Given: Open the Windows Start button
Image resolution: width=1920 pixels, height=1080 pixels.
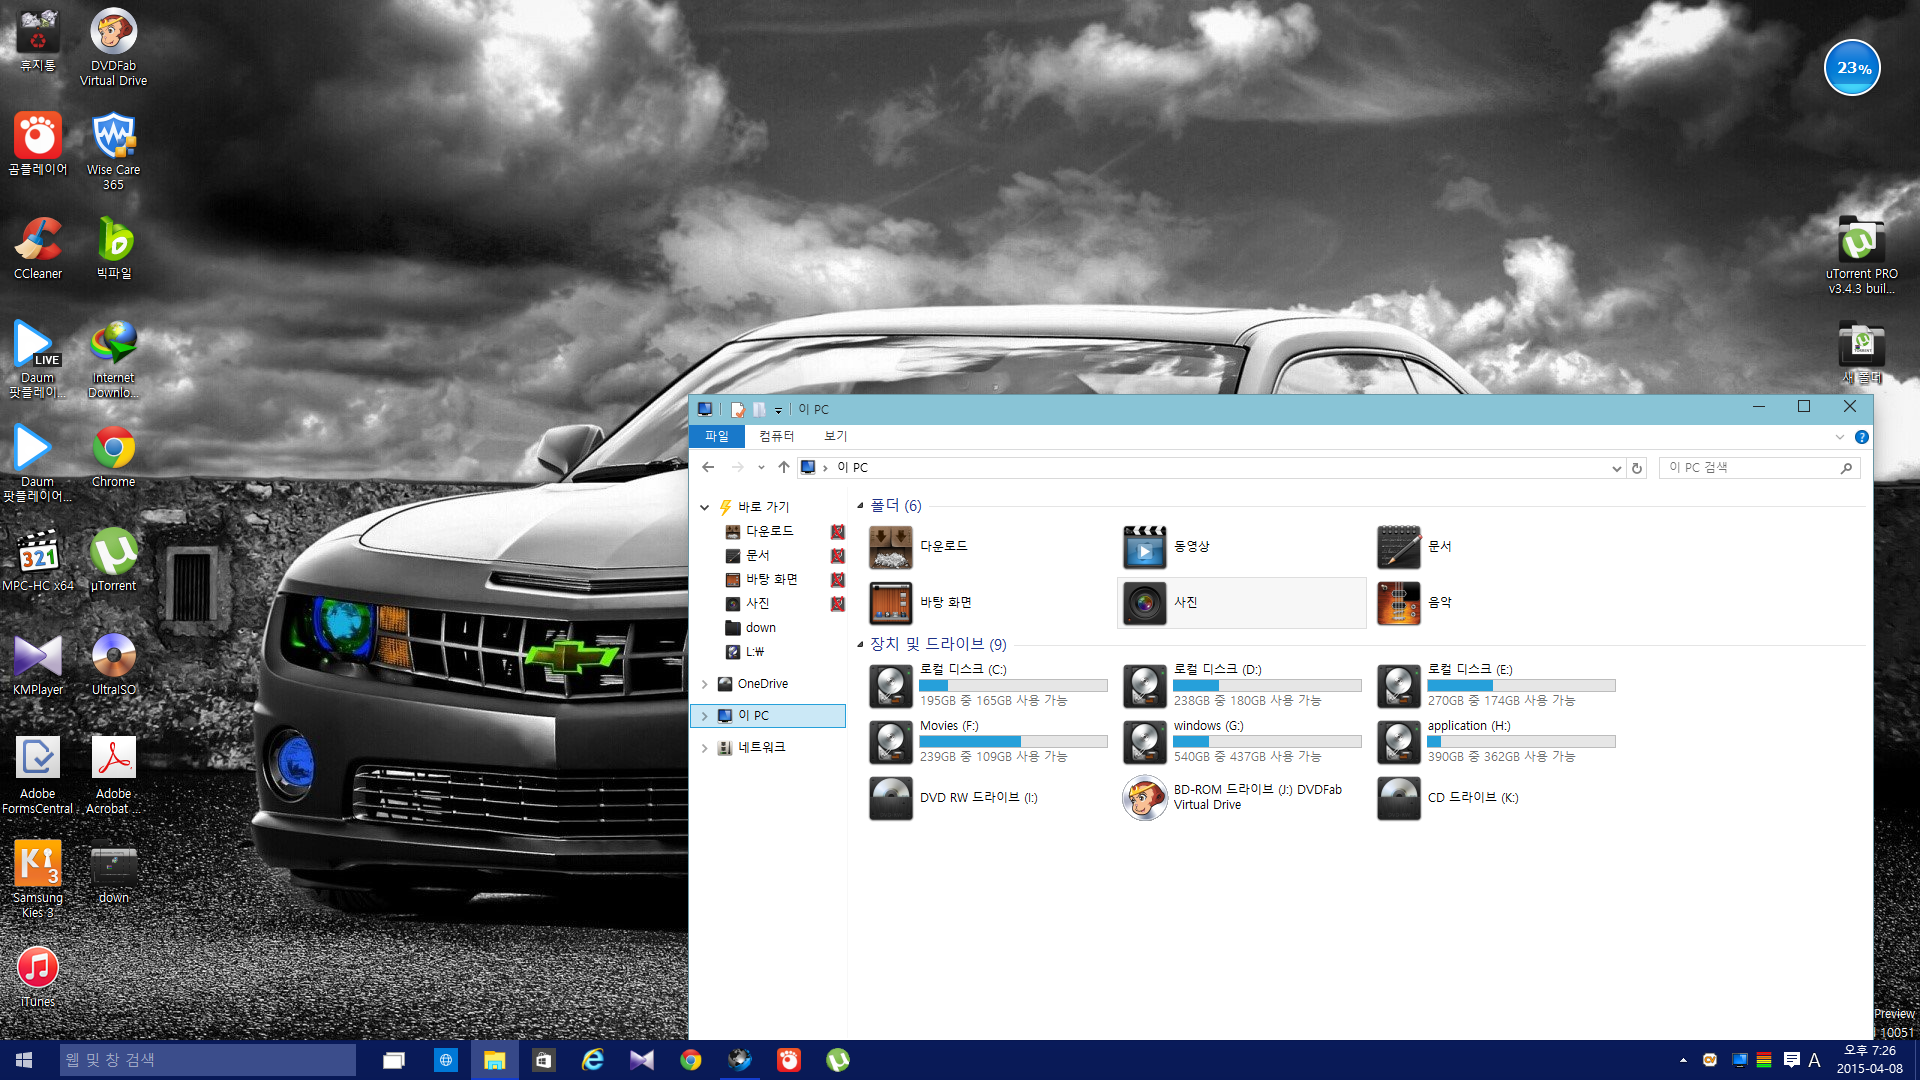Looking at the screenshot, I should (x=24, y=1060).
